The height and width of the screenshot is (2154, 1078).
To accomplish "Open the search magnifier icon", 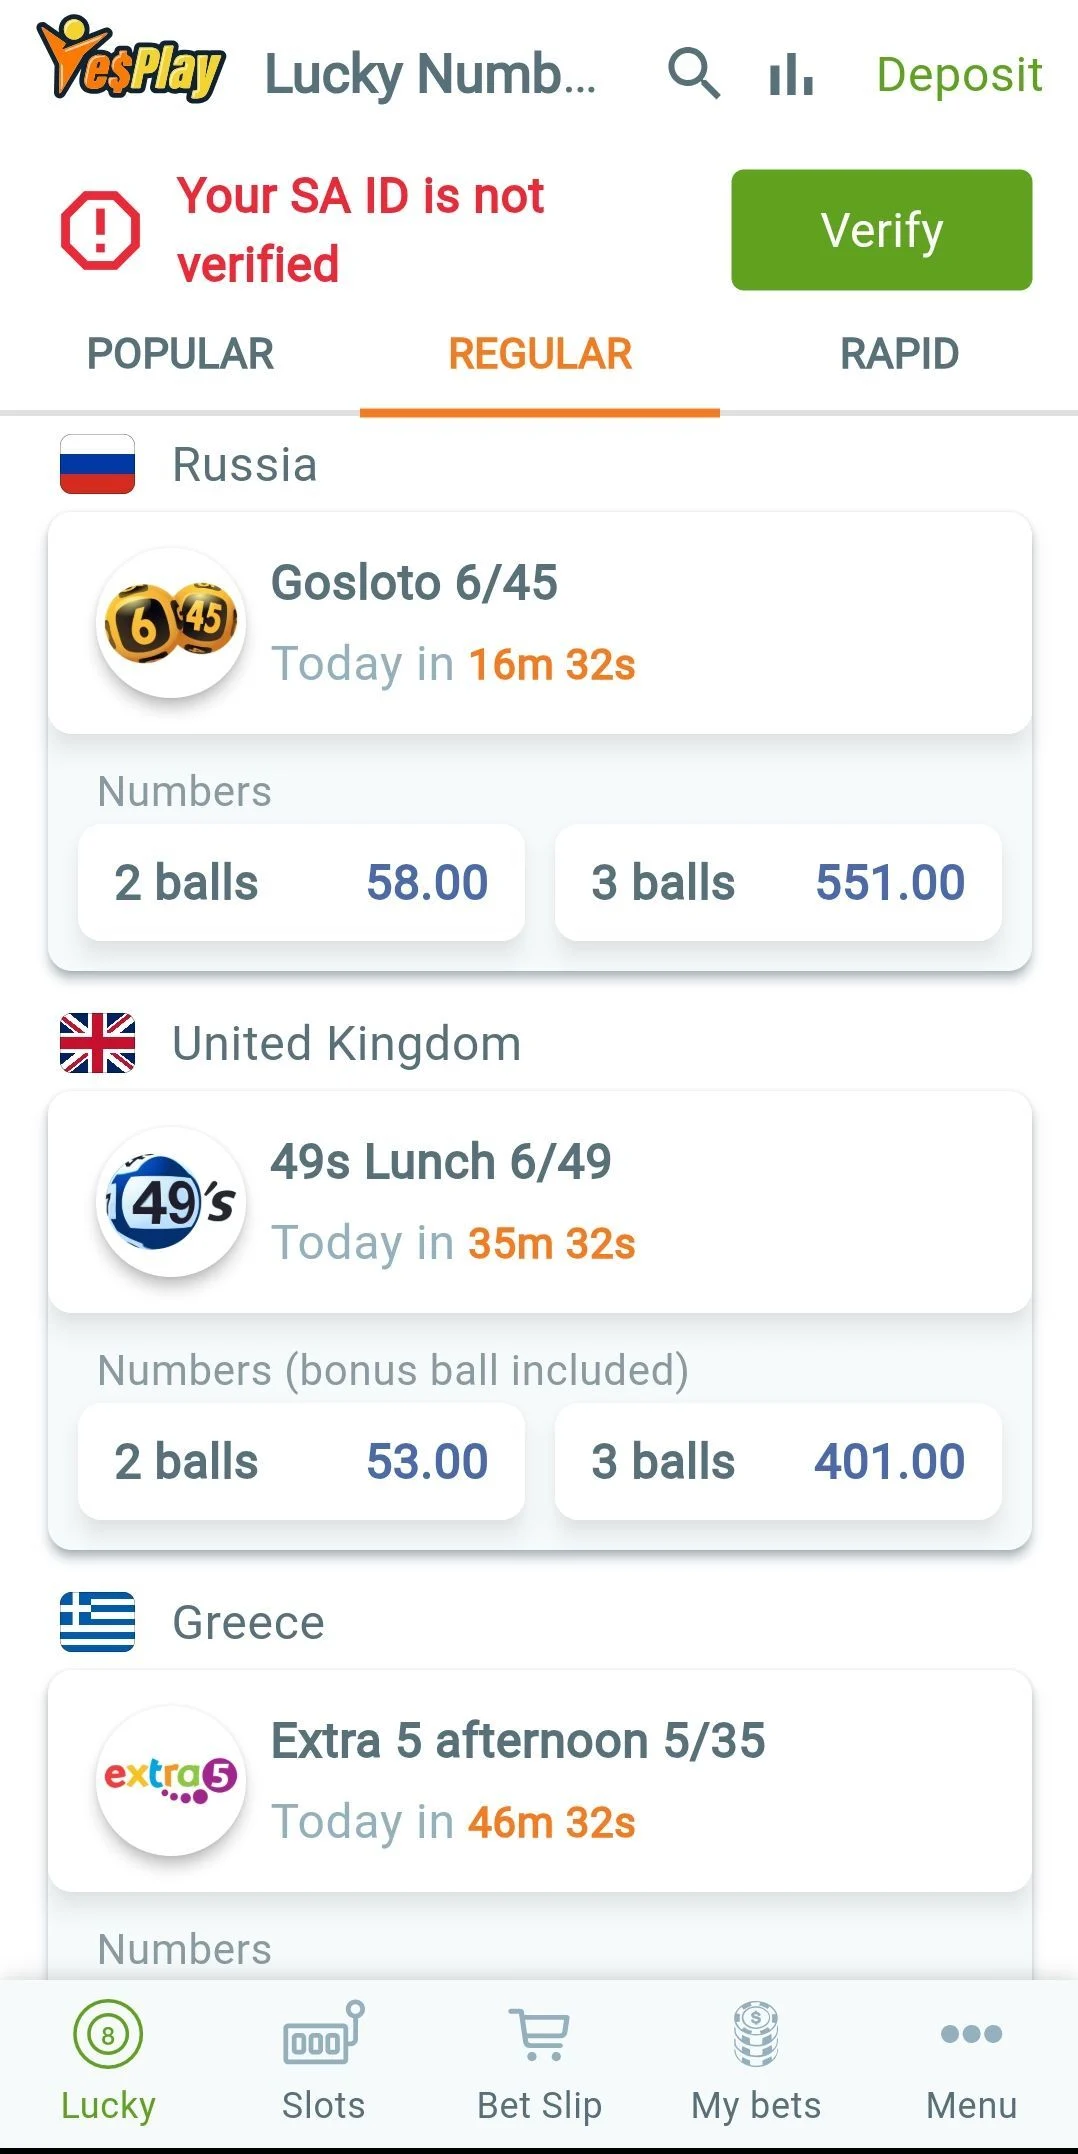I will (693, 74).
